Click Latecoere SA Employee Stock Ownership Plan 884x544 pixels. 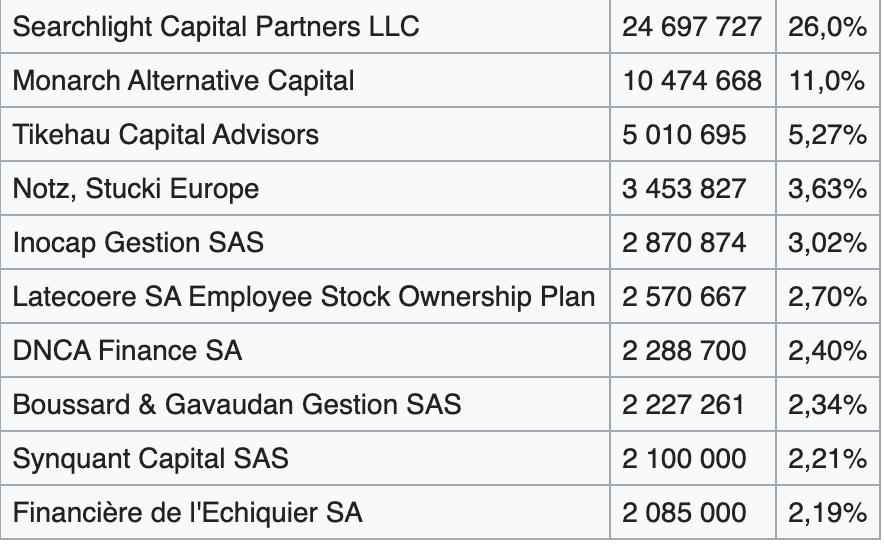point(305,296)
